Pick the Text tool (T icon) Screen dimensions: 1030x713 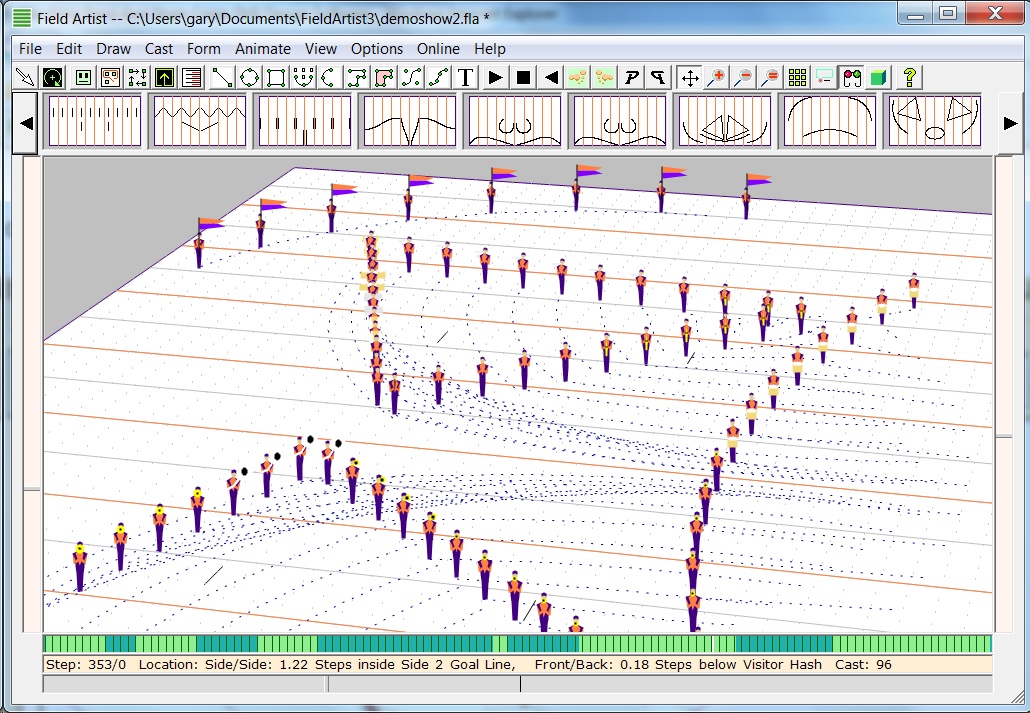coord(466,77)
